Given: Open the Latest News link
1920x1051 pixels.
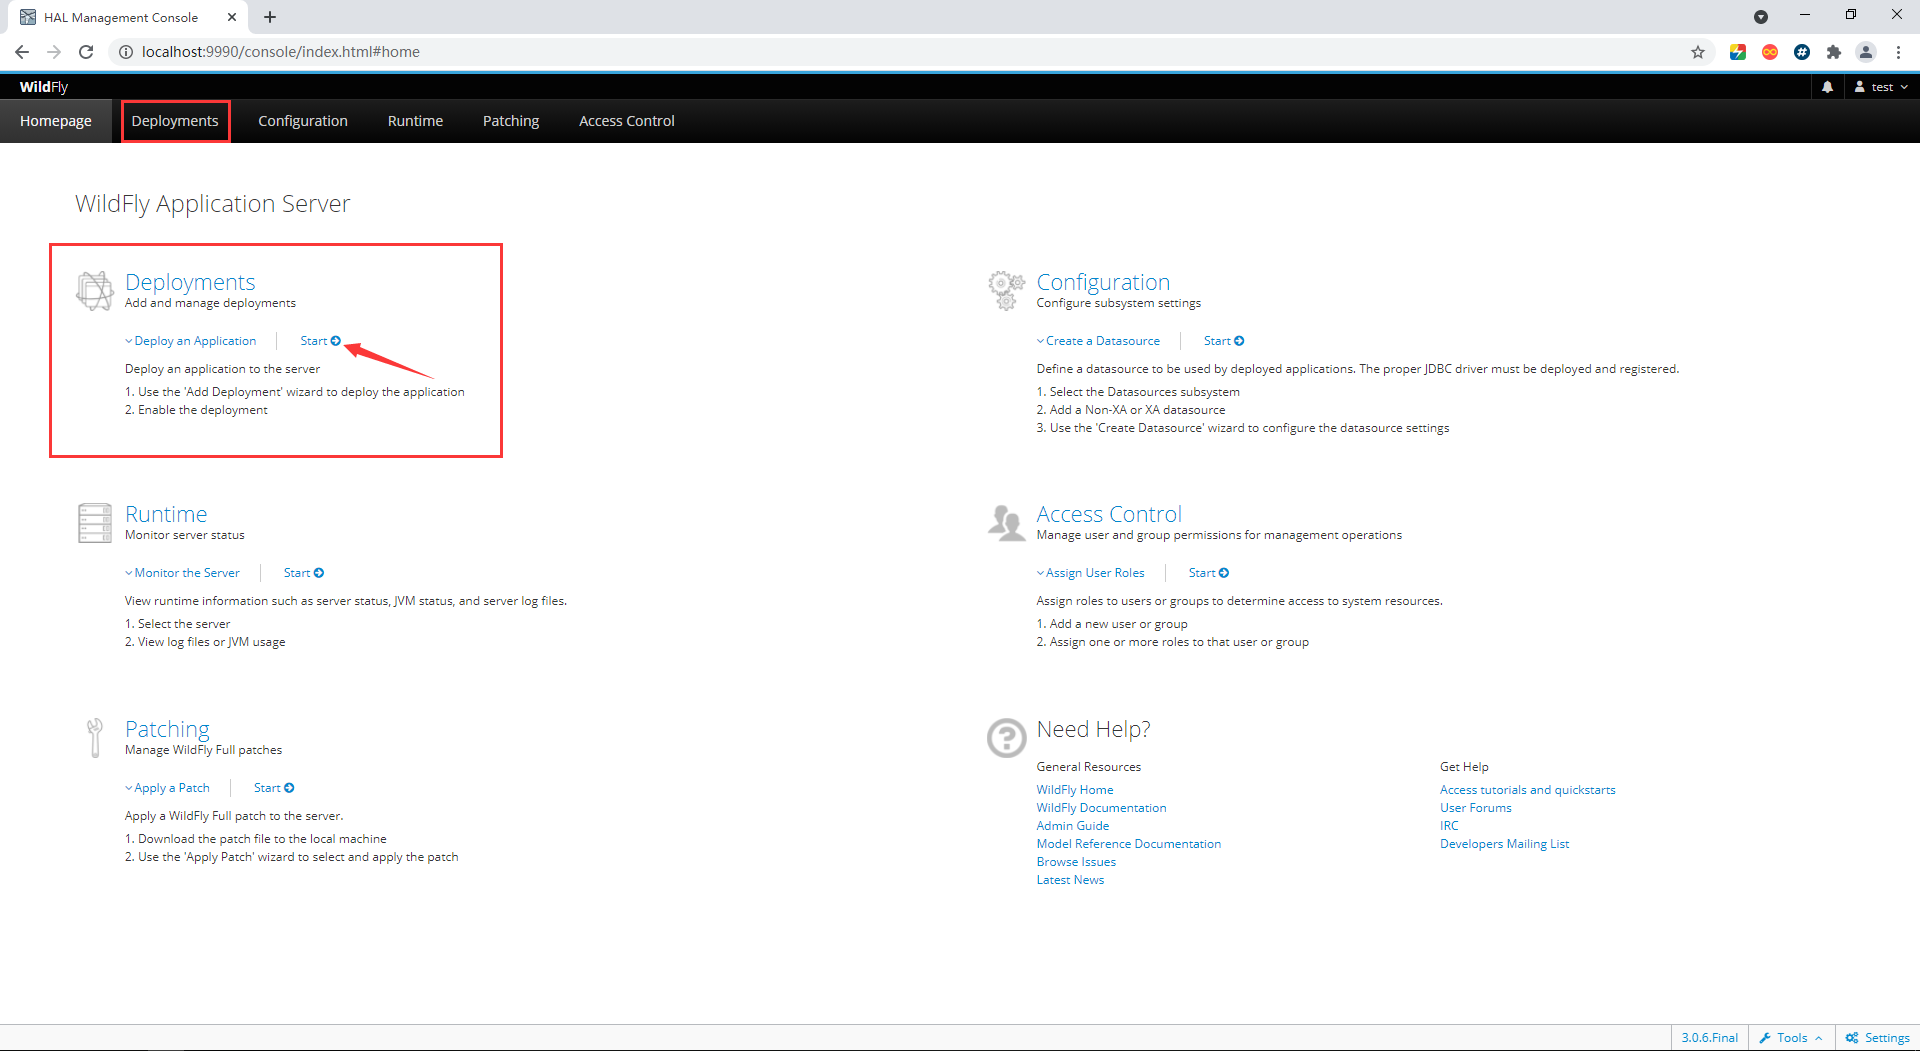Looking at the screenshot, I should click(x=1070, y=880).
